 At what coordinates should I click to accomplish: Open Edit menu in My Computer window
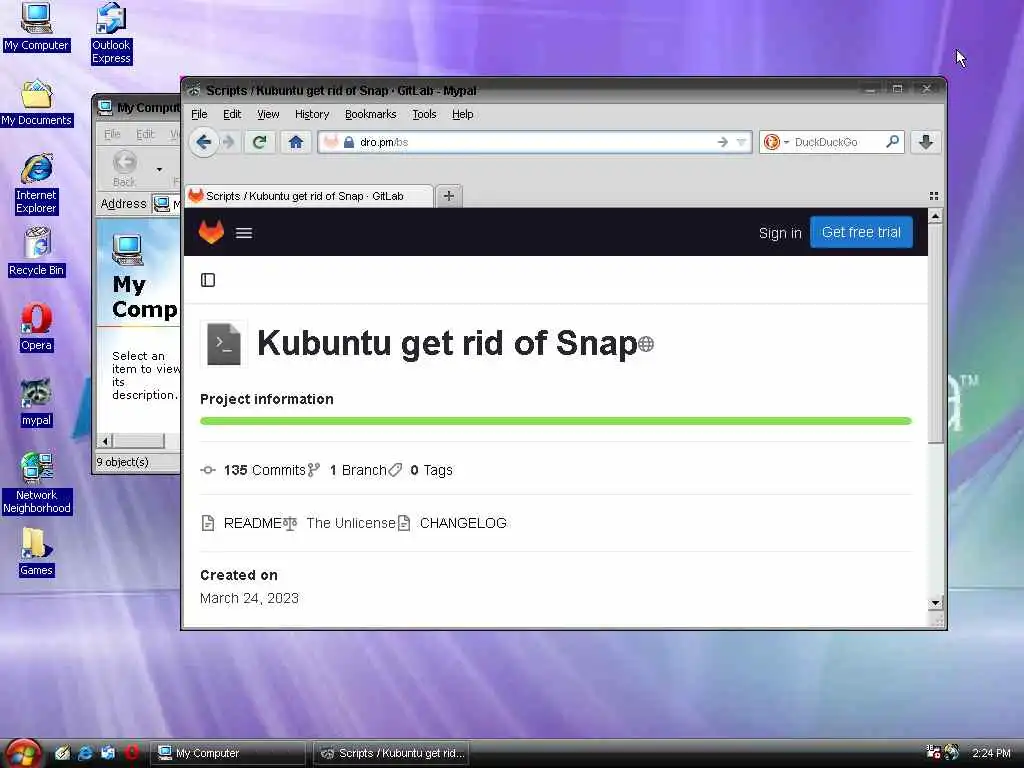(145, 134)
